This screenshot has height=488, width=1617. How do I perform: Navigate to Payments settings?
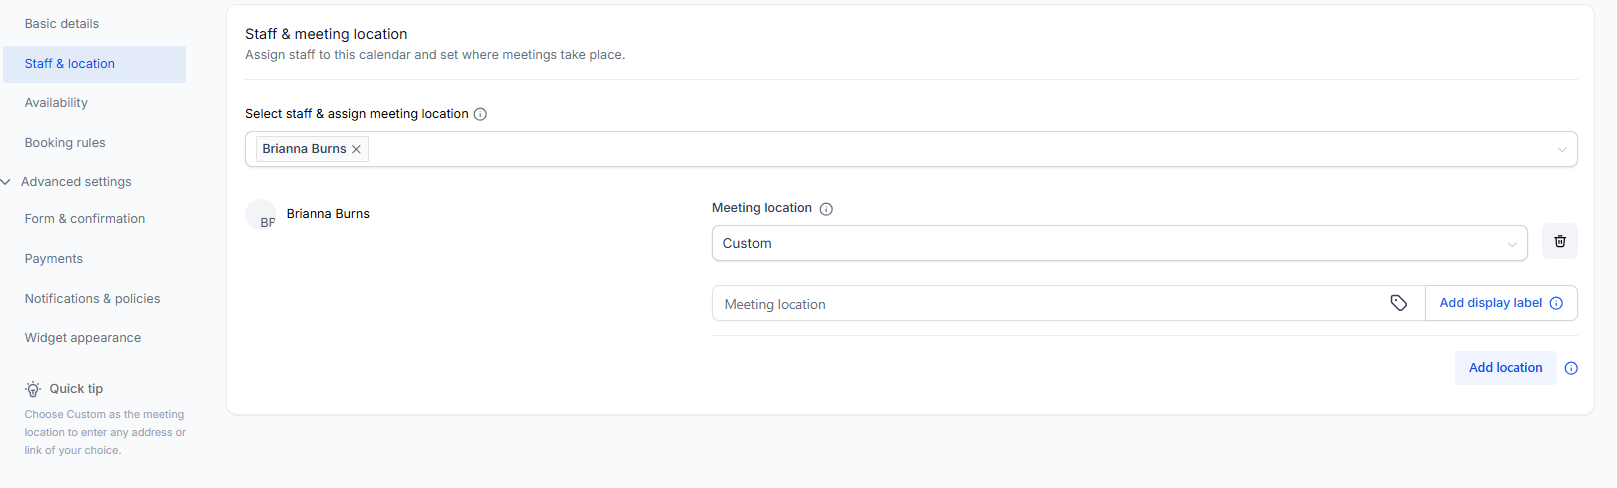[54, 259]
